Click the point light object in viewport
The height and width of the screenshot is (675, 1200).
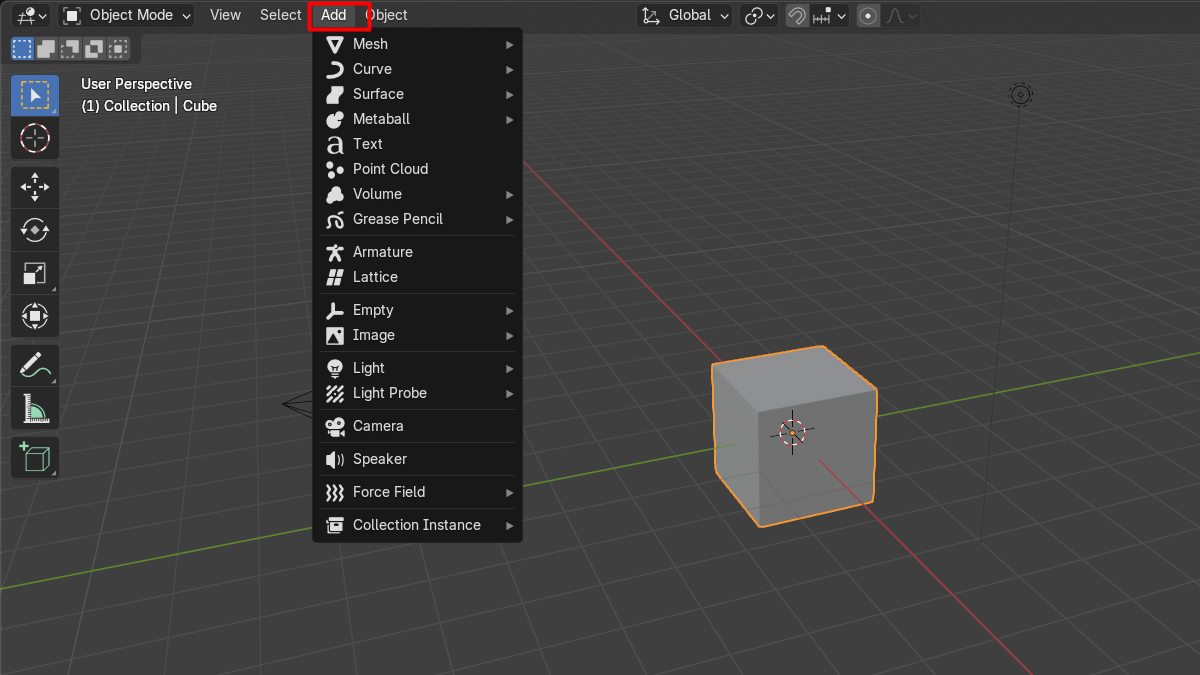(x=1020, y=95)
